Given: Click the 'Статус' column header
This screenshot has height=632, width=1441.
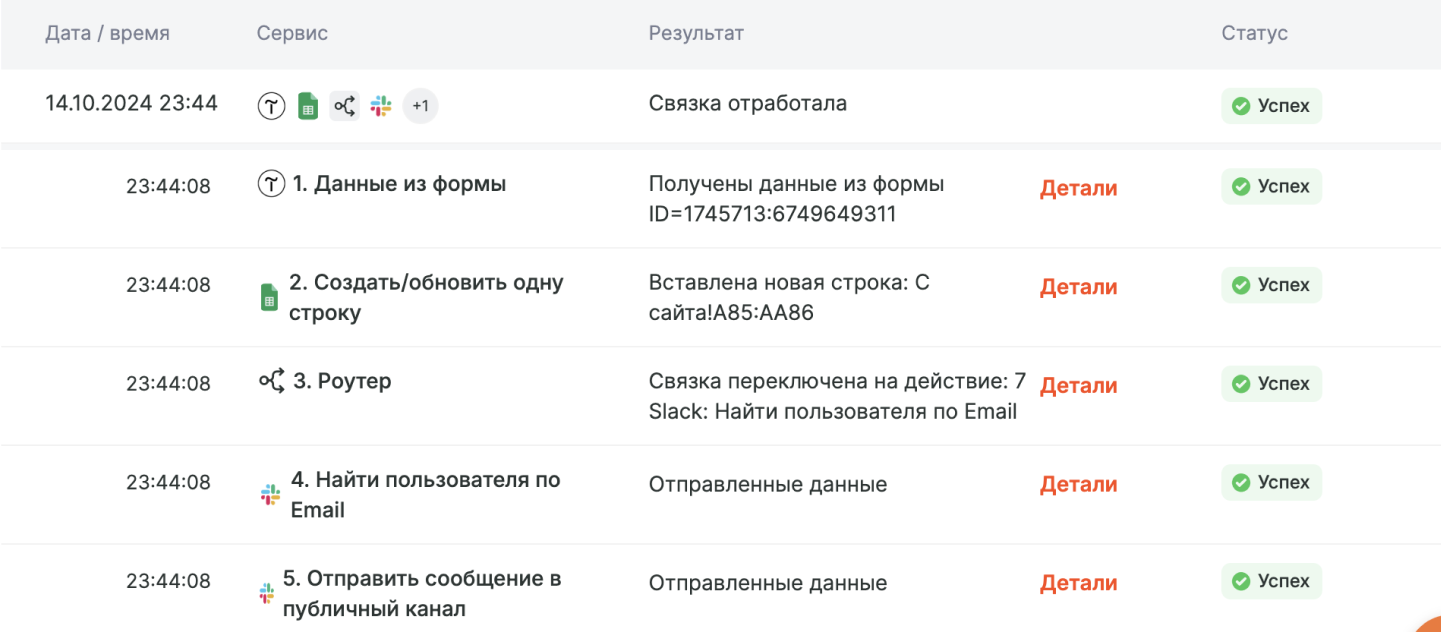Looking at the screenshot, I should point(1254,33).
